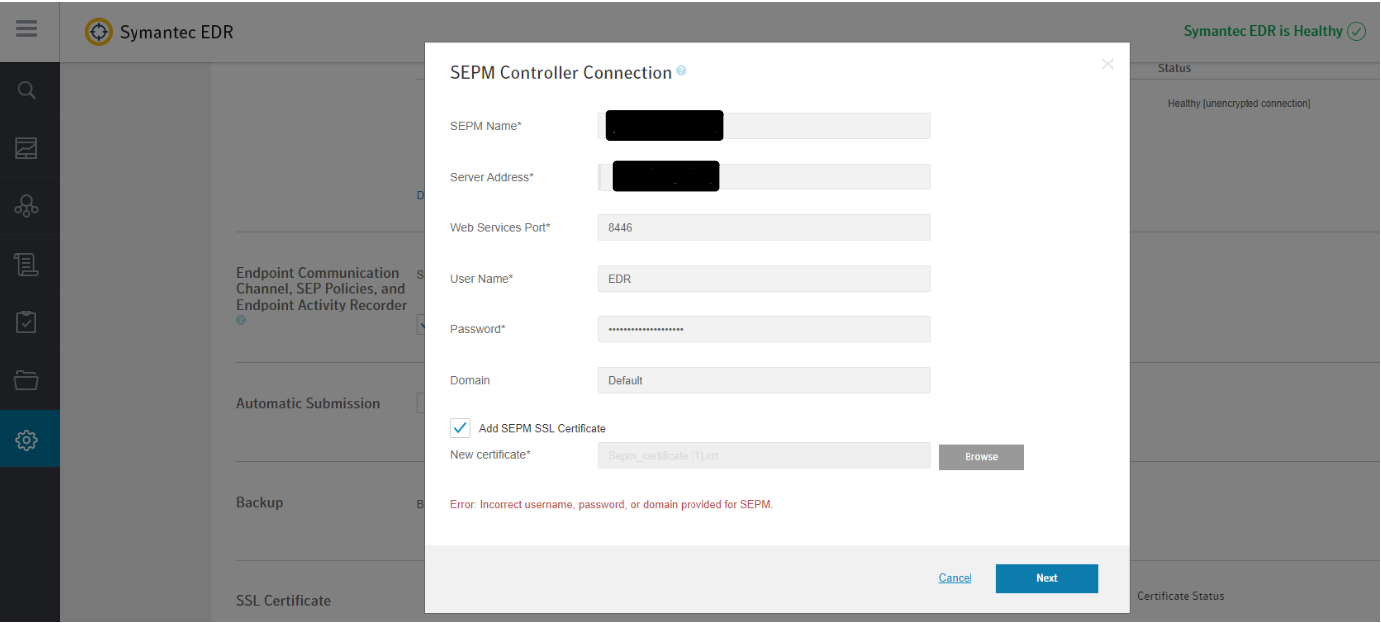
Task: Open help next to SEPM Controller Connection title
Action: [681, 71]
